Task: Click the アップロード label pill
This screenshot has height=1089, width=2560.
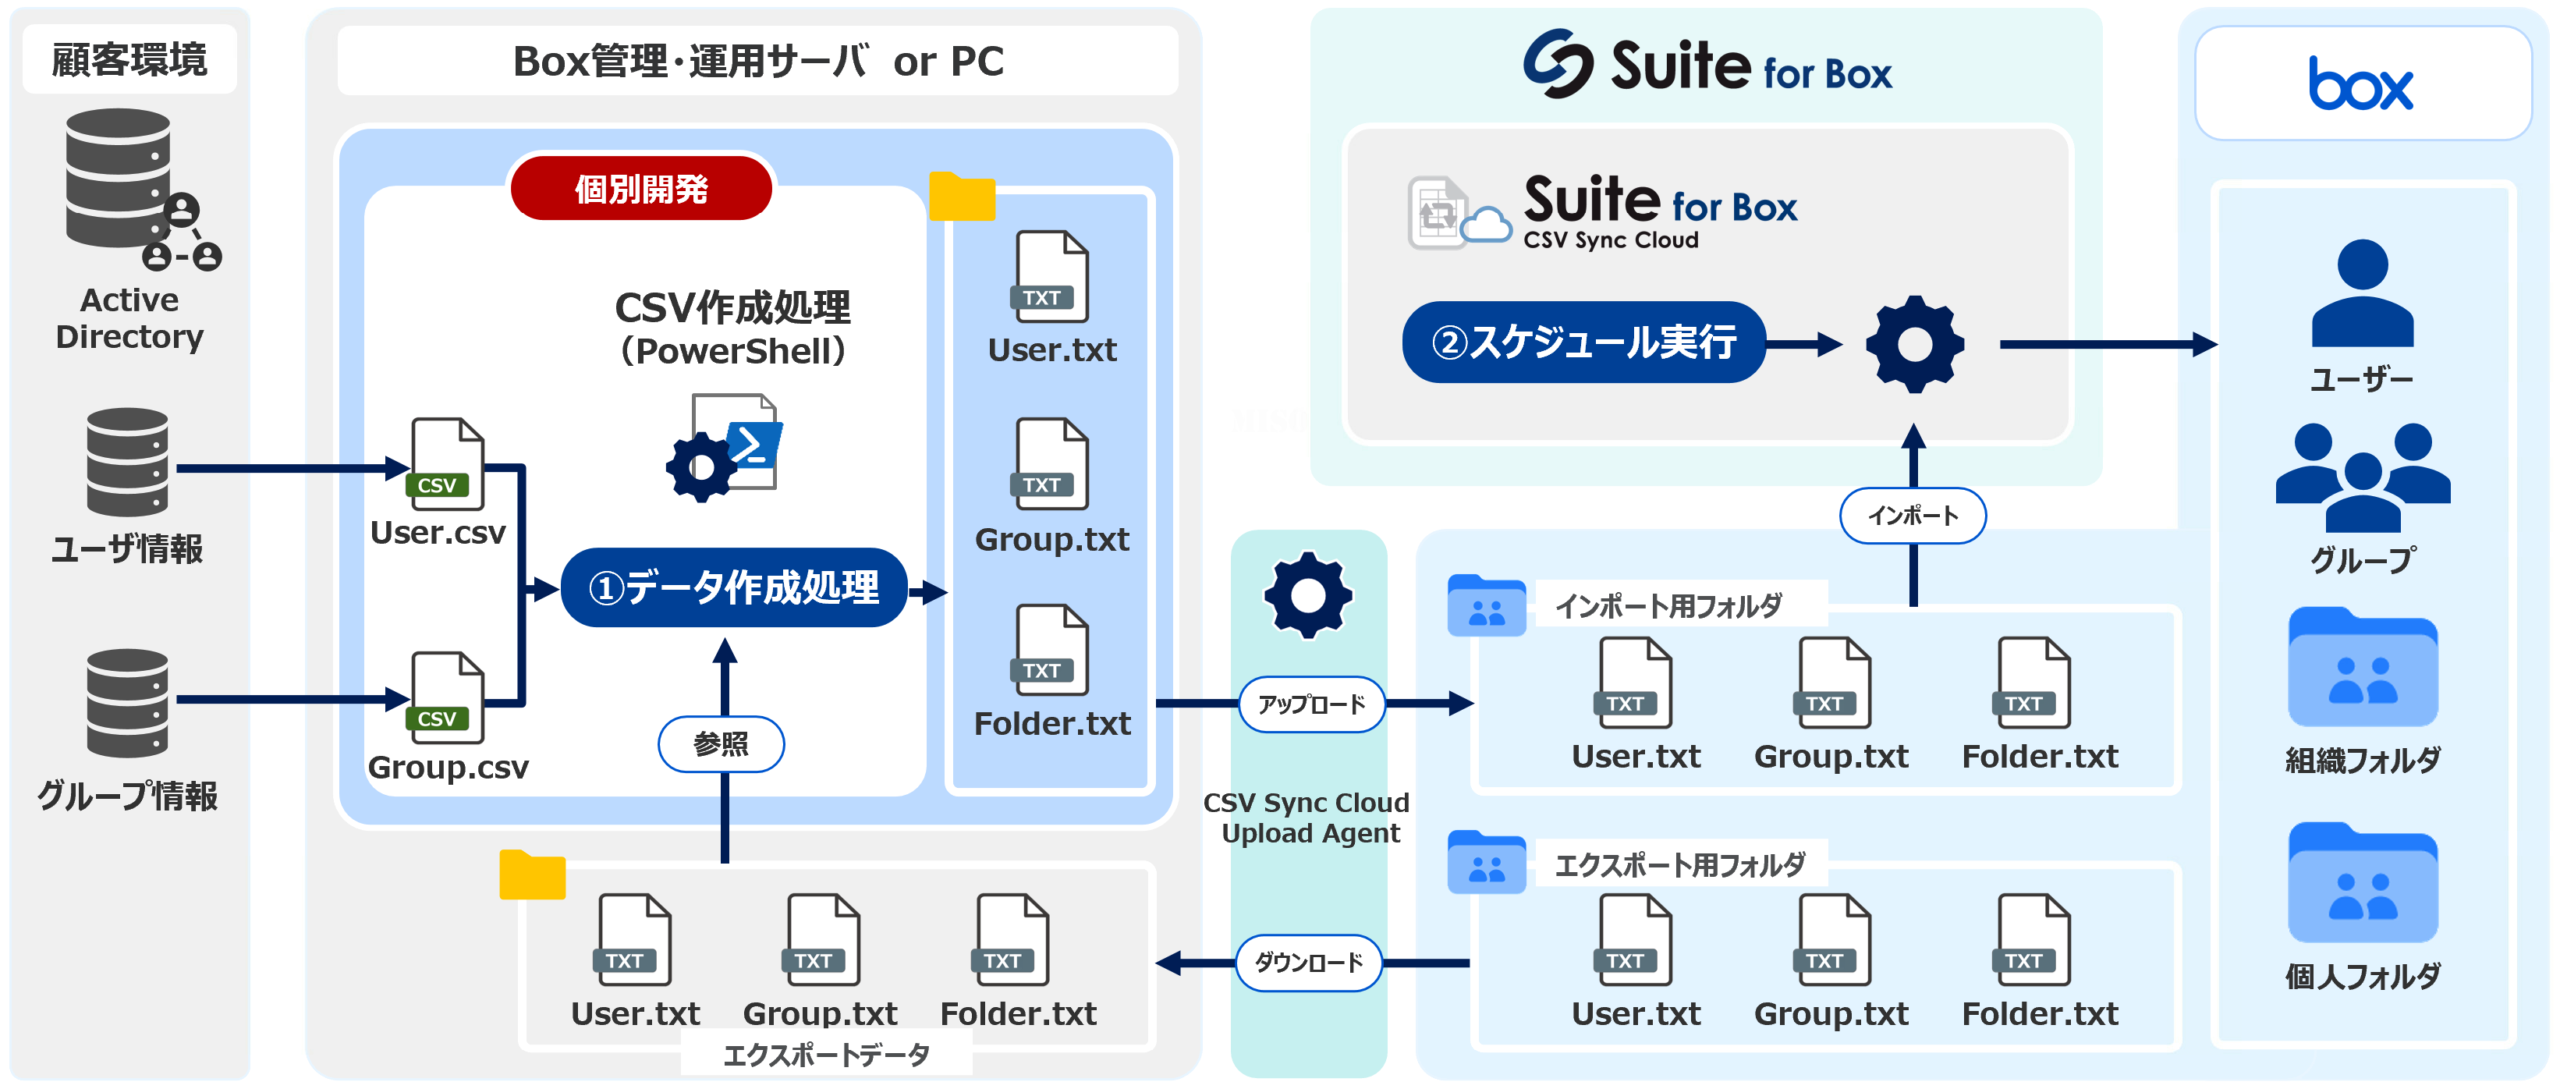Action: [x=1311, y=705]
